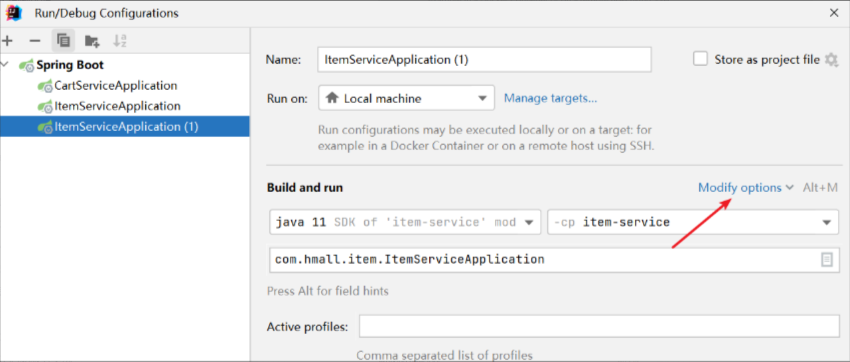Open the Run on Local machine dropdown
The width and height of the screenshot is (850, 362).
407,99
